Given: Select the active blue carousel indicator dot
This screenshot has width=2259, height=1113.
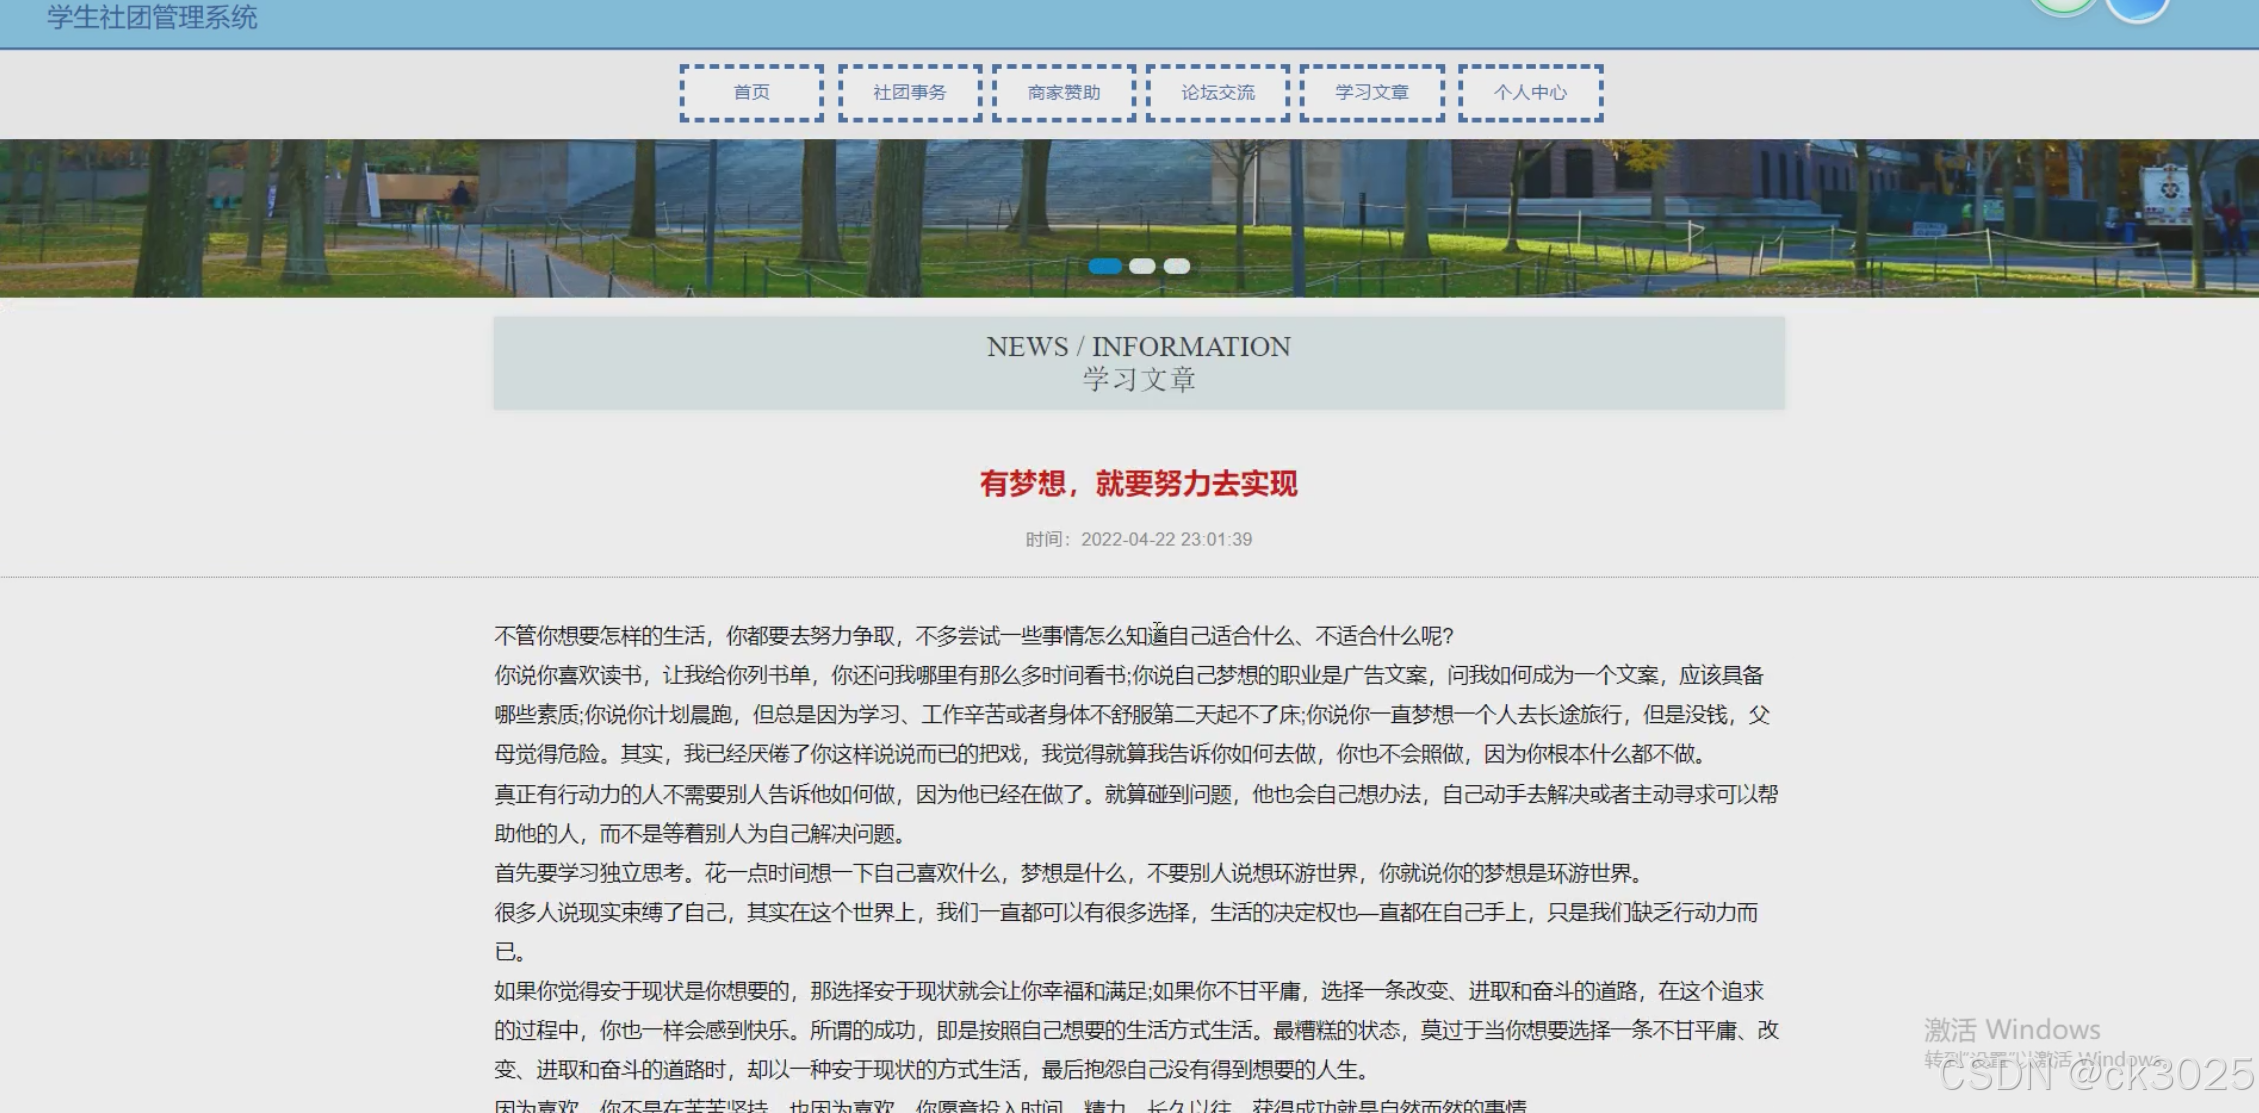Looking at the screenshot, I should point(1104,266).
